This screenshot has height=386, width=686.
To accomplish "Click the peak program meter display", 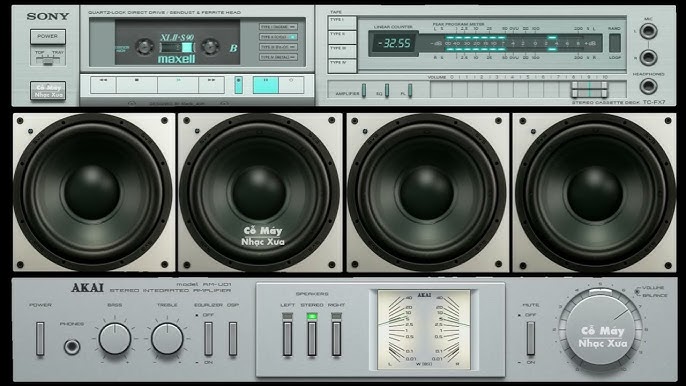I will tap(511, 43).
